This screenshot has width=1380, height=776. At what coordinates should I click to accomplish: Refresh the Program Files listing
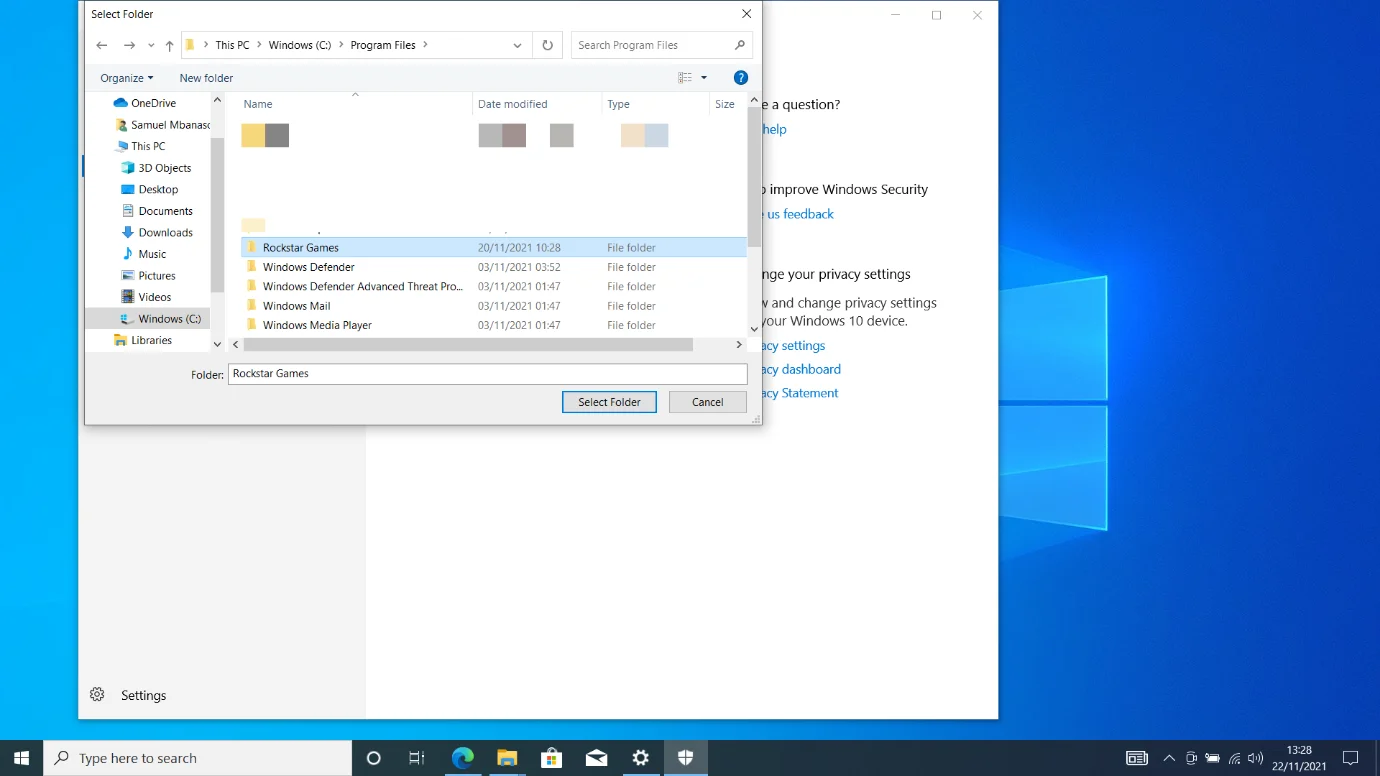547,45
